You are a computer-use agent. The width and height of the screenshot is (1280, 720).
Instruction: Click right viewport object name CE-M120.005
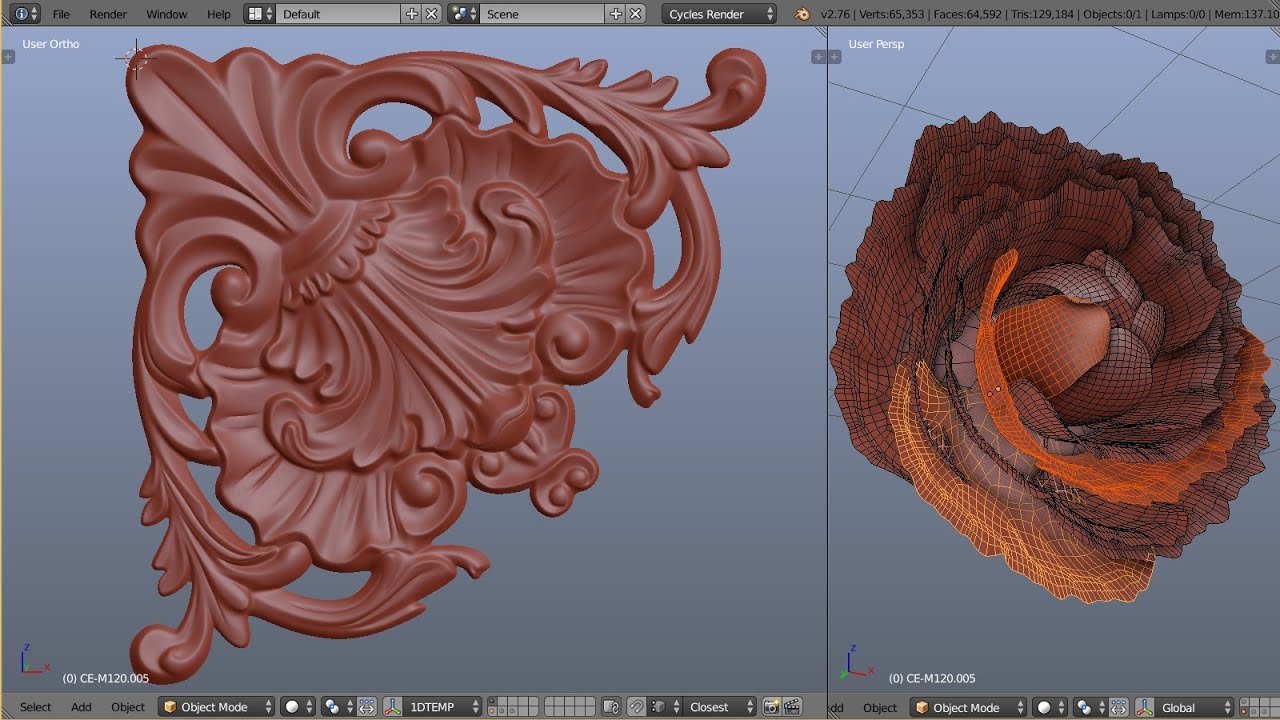[932, 678]
